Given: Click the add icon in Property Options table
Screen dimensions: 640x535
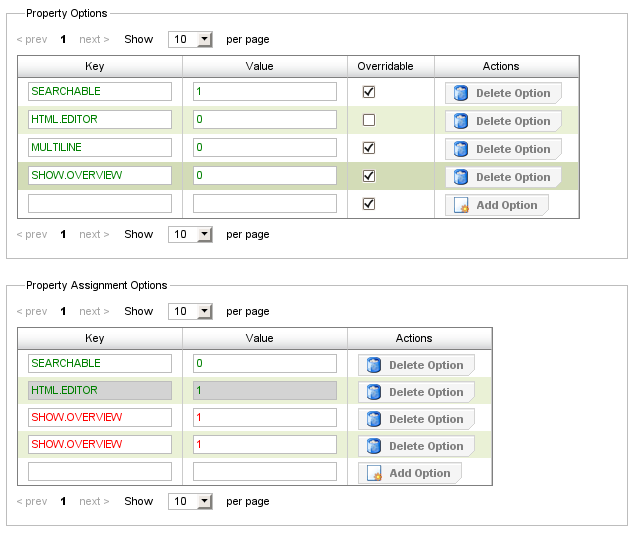Looking at the screenshot, I should [x=461, y=205].
